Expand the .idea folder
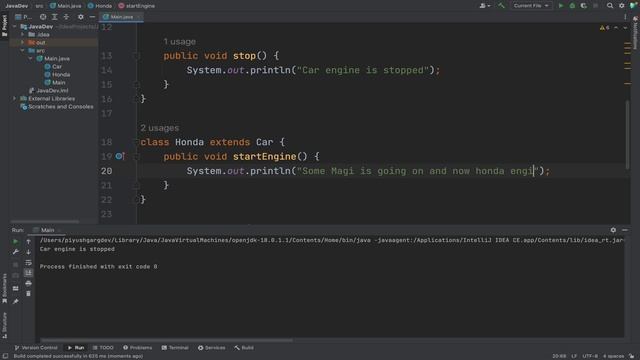 [x=22, y=35]
